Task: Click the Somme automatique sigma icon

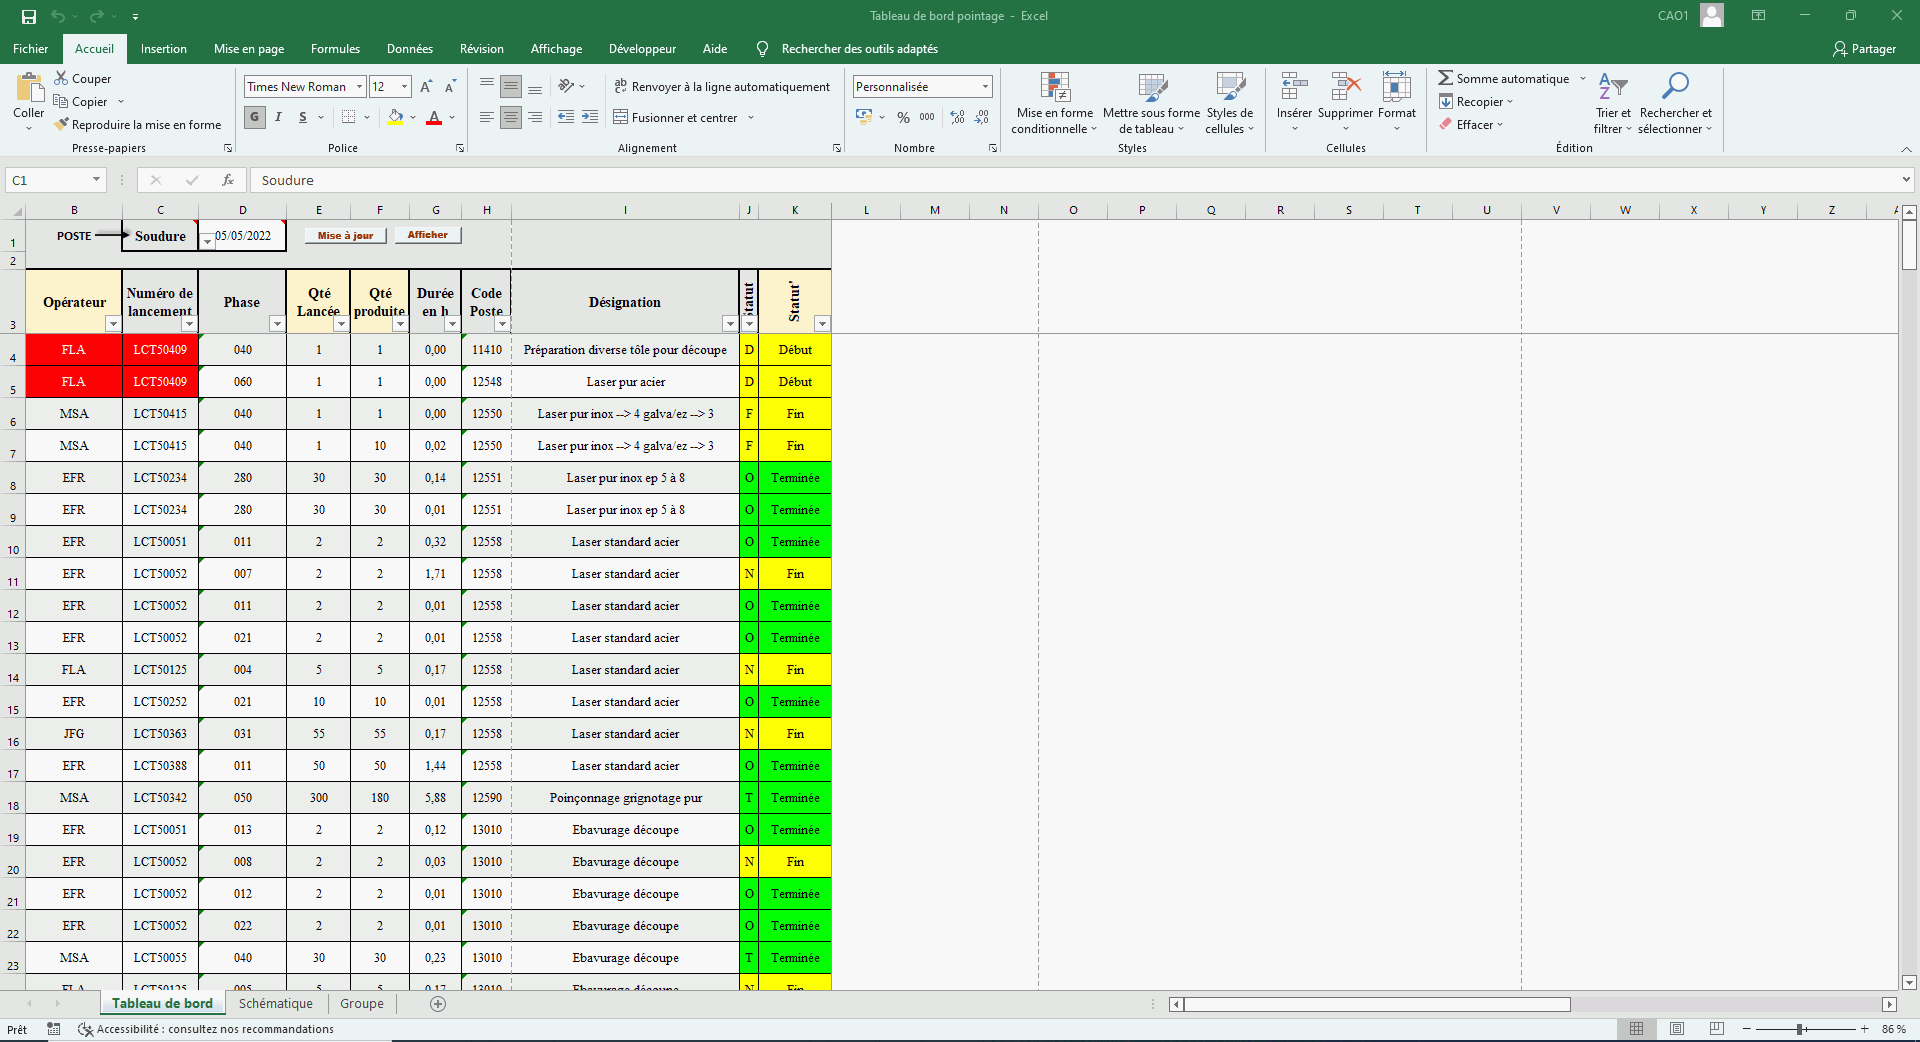Action: 1445,78
